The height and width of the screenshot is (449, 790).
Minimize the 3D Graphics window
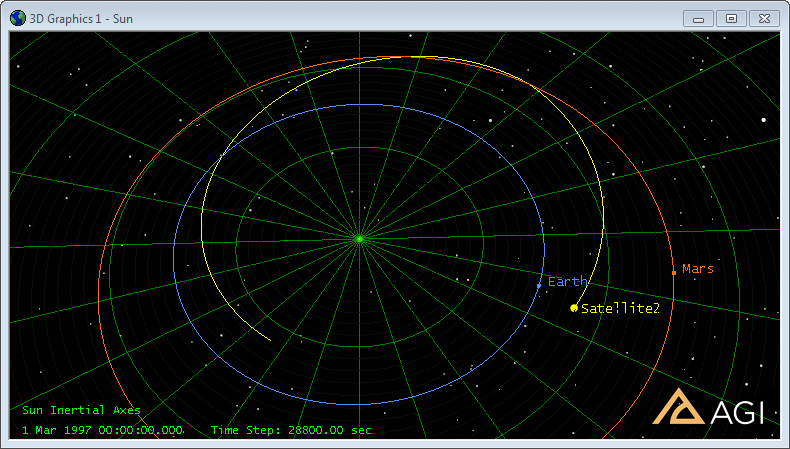[x=699, y=18]
